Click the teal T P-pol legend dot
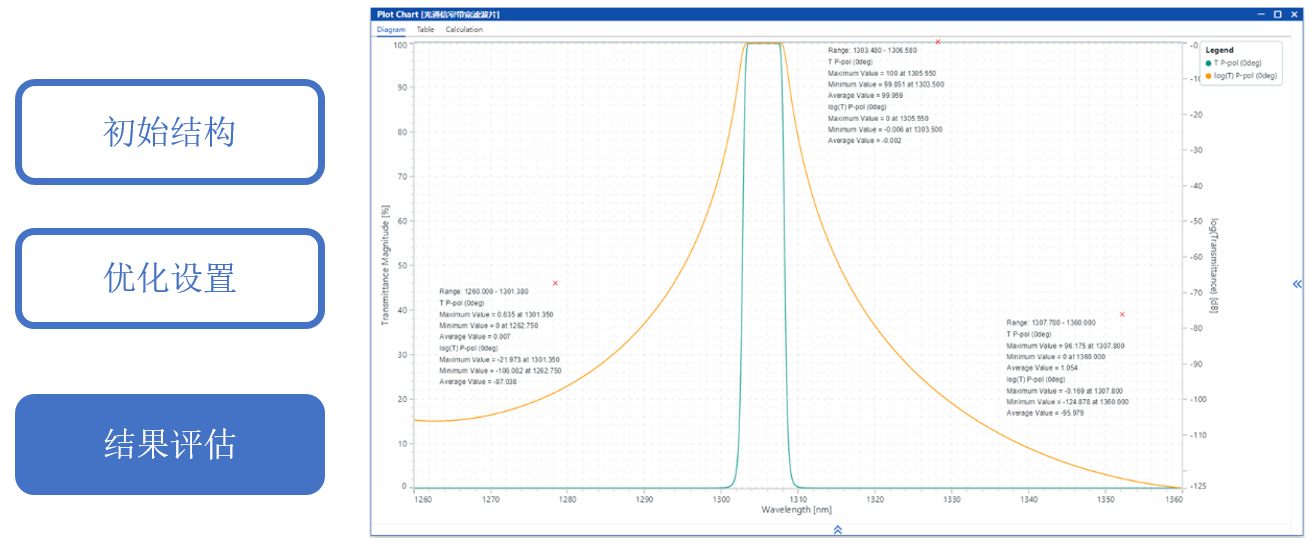Screen dimensions: 1315x544 coord(1208,63)
